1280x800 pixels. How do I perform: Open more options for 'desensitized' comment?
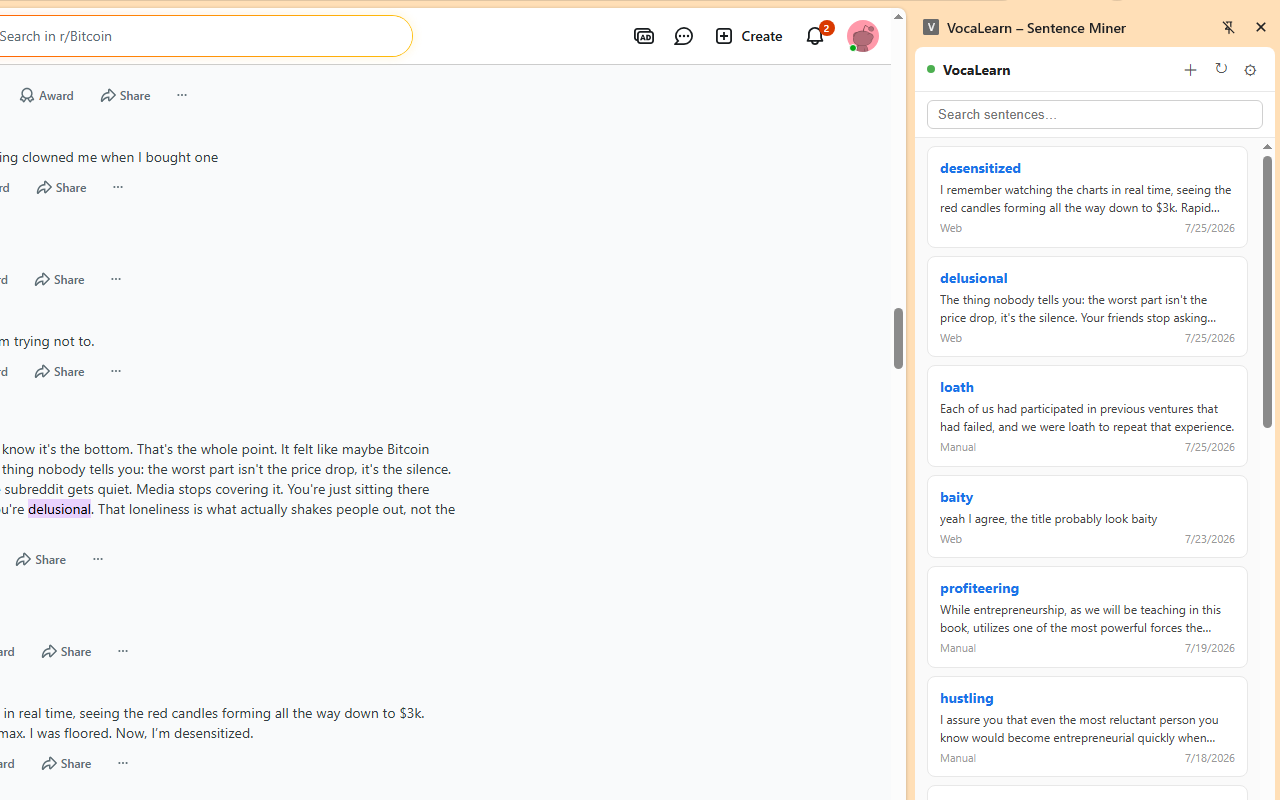tap(122, 763)
